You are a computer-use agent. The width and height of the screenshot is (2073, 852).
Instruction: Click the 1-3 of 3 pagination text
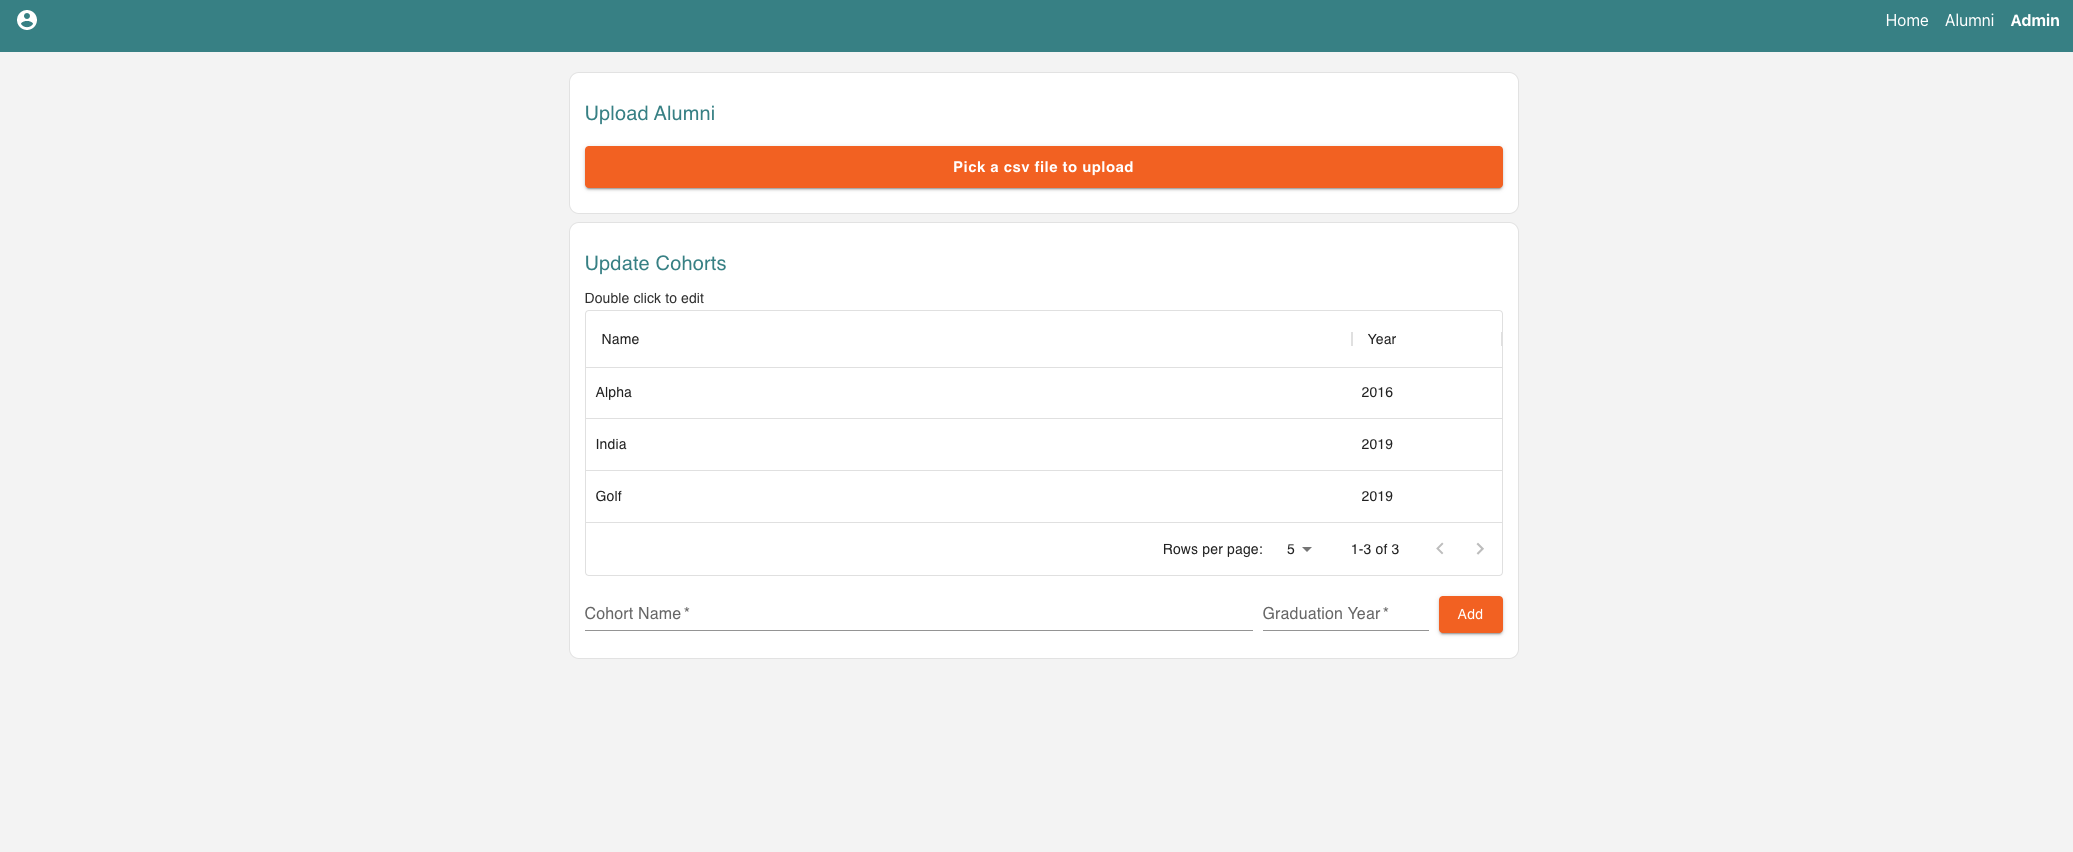point(1375,549)
